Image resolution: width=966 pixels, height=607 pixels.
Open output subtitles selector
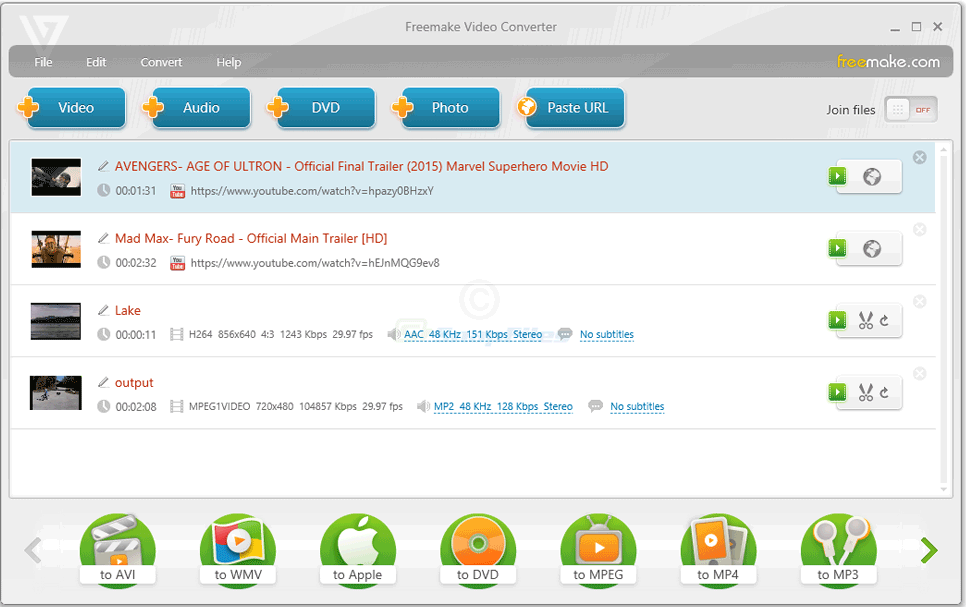[x=637, y=407]
